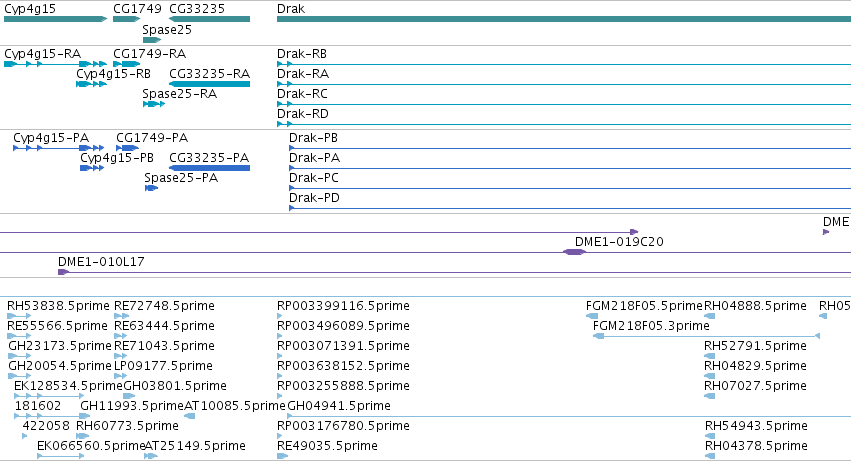Click protein CG1749-PA
This screenshot has width=851, height=461.
152,138
